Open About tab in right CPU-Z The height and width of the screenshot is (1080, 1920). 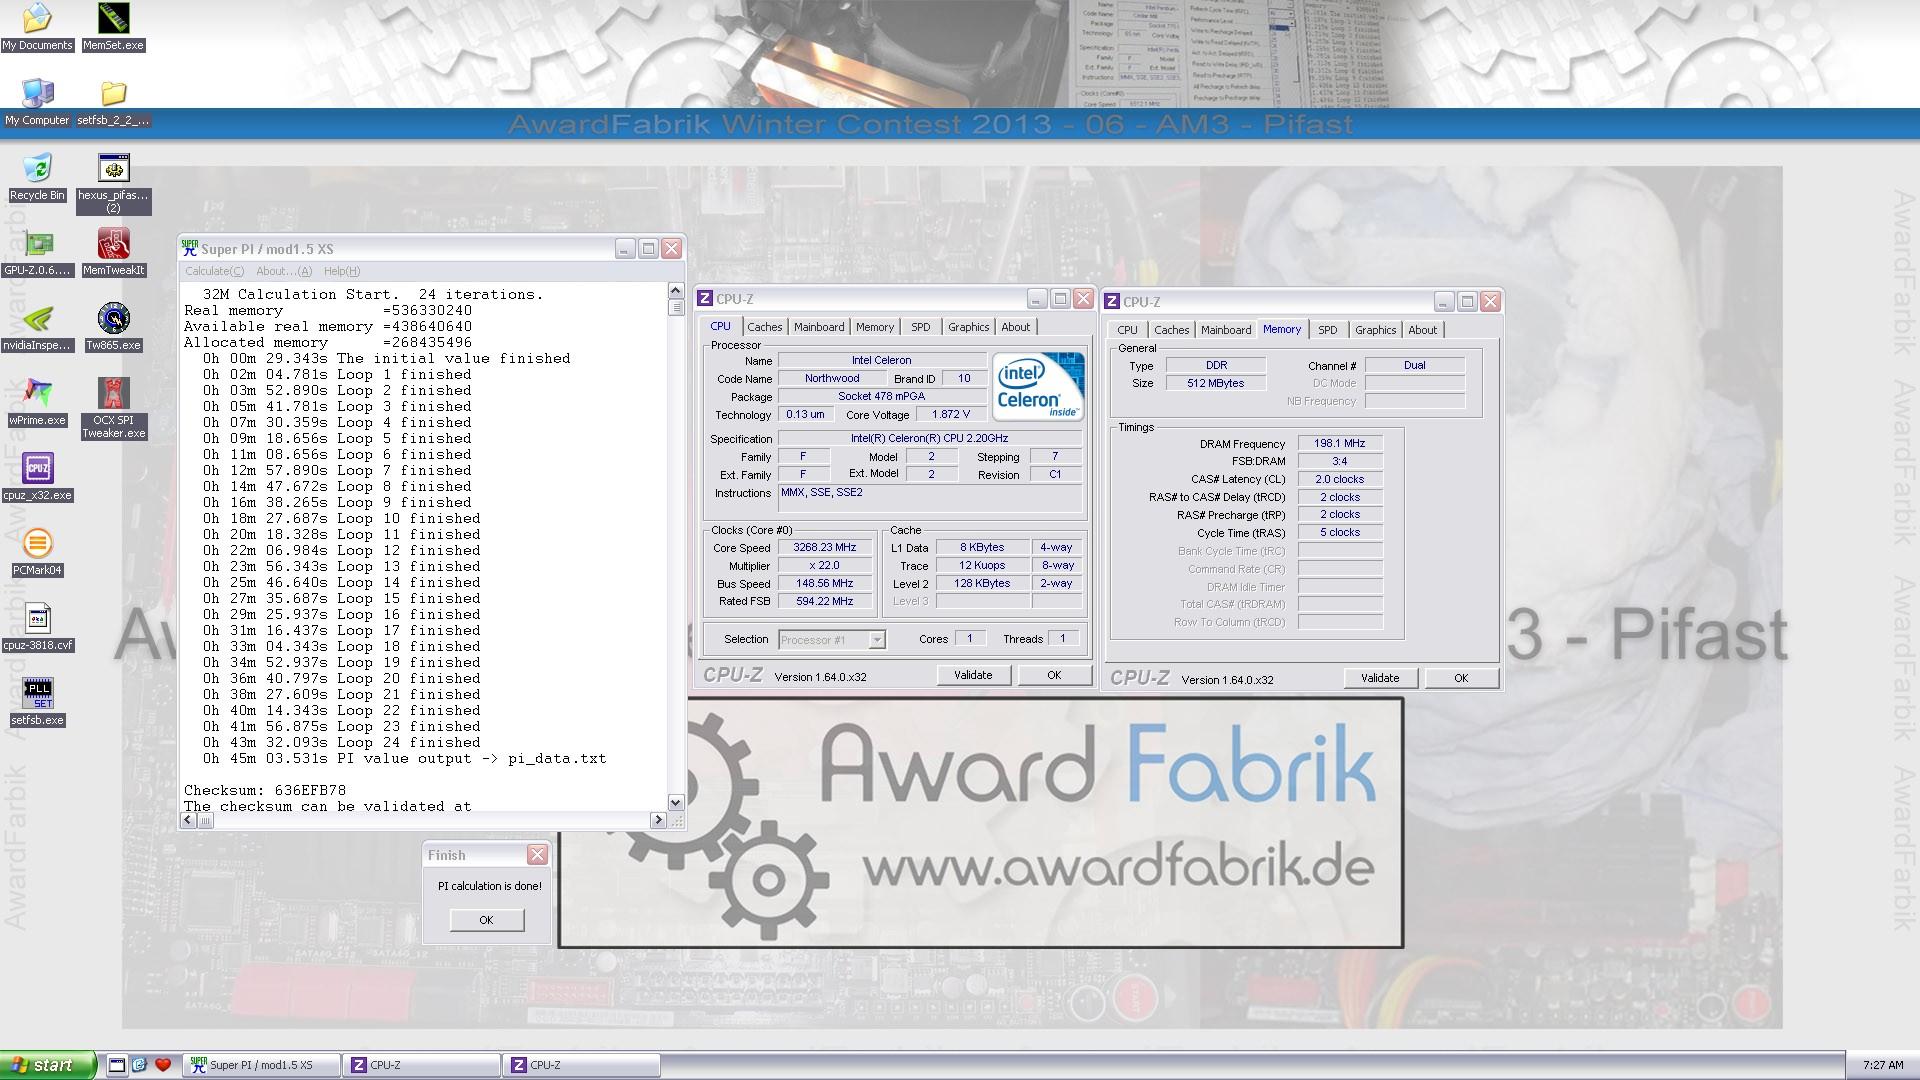(1422, 330)
